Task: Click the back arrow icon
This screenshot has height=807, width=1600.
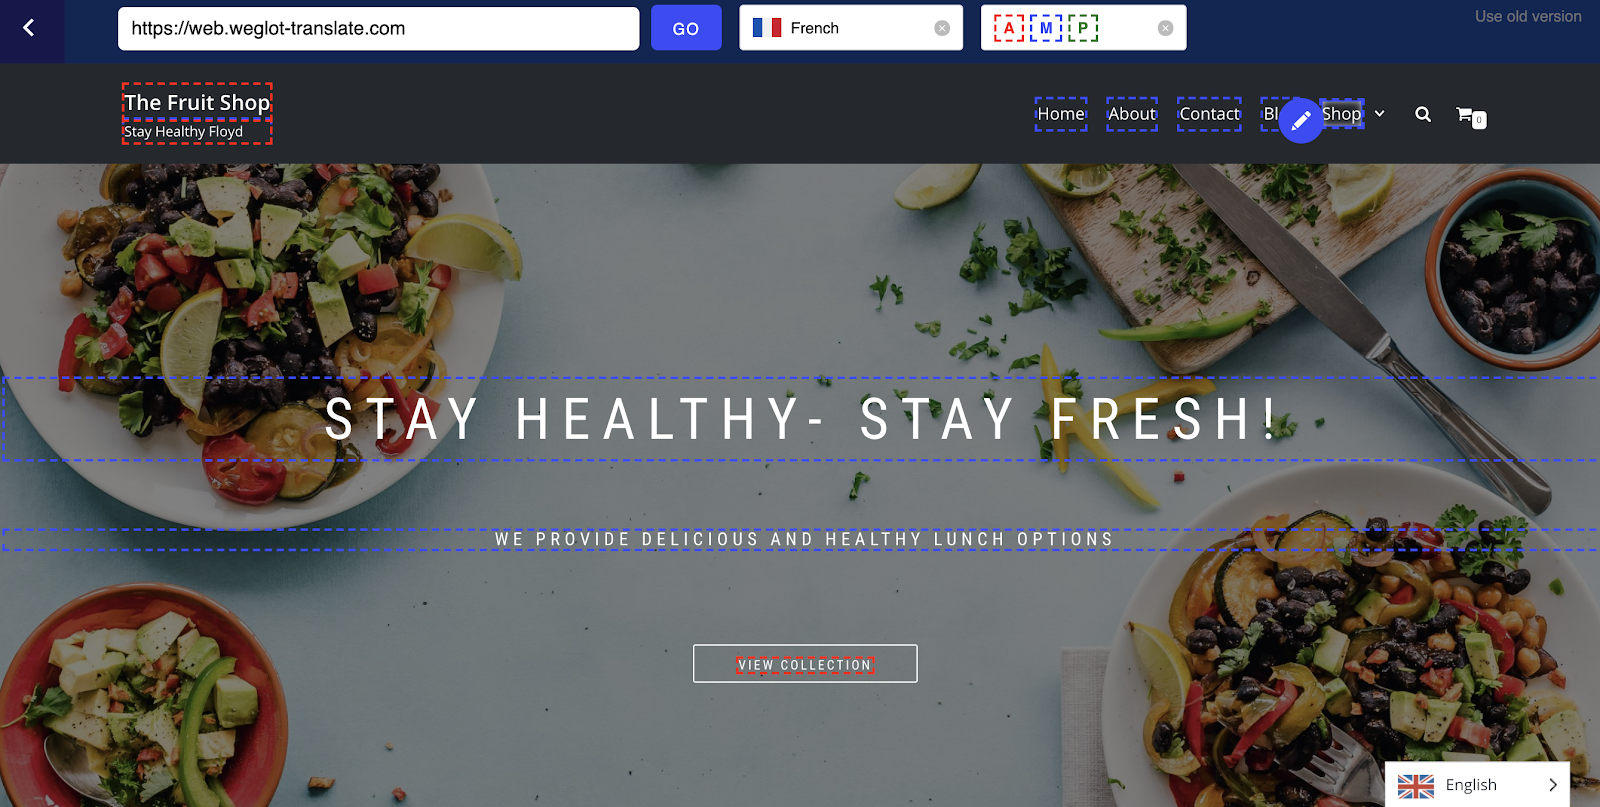Action: tap(29, 28)
